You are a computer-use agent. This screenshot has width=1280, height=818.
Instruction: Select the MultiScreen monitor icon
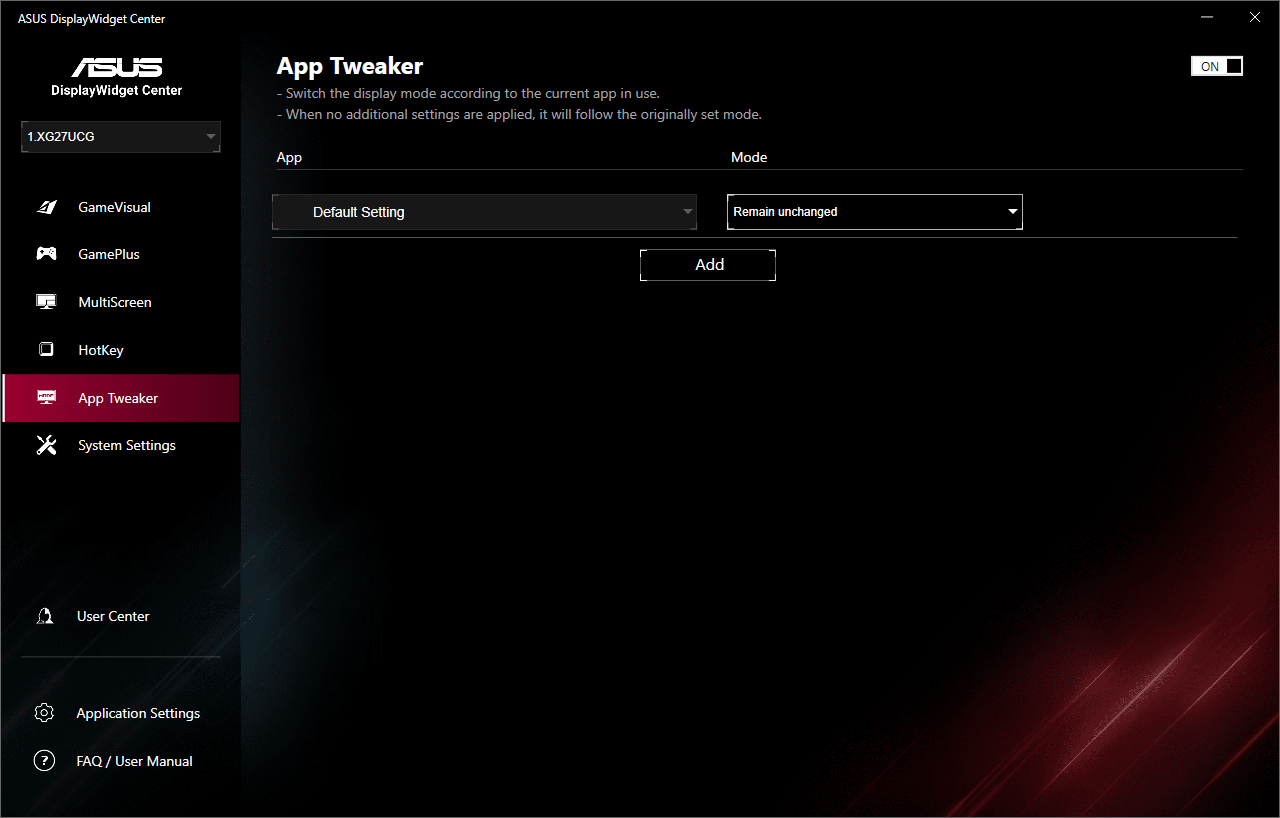[46, 302]
